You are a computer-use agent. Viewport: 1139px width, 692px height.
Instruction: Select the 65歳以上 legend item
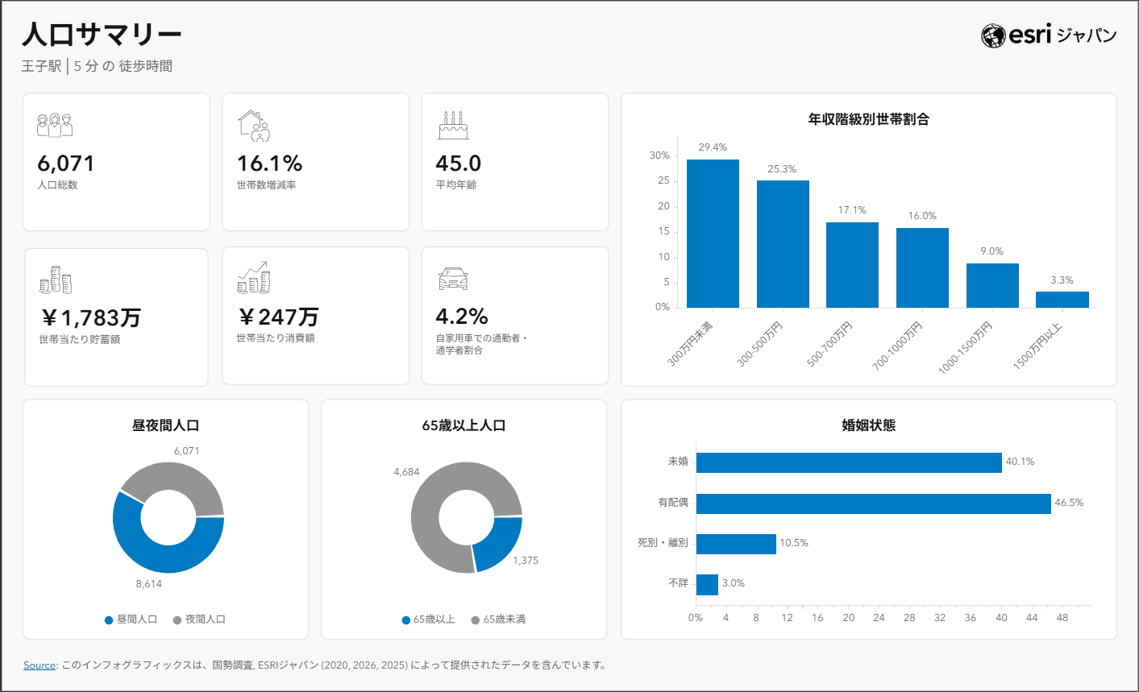click(x=428, y=620)
